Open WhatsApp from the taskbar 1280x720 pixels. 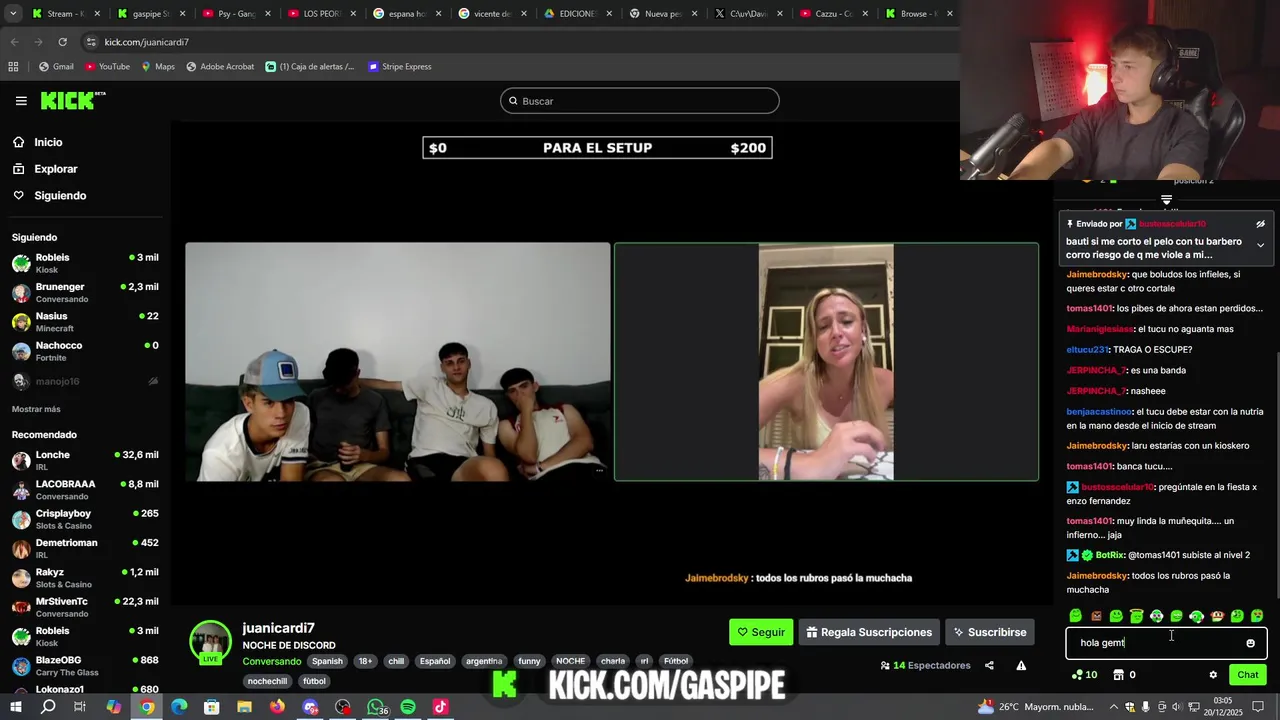[x=376, y=707]
